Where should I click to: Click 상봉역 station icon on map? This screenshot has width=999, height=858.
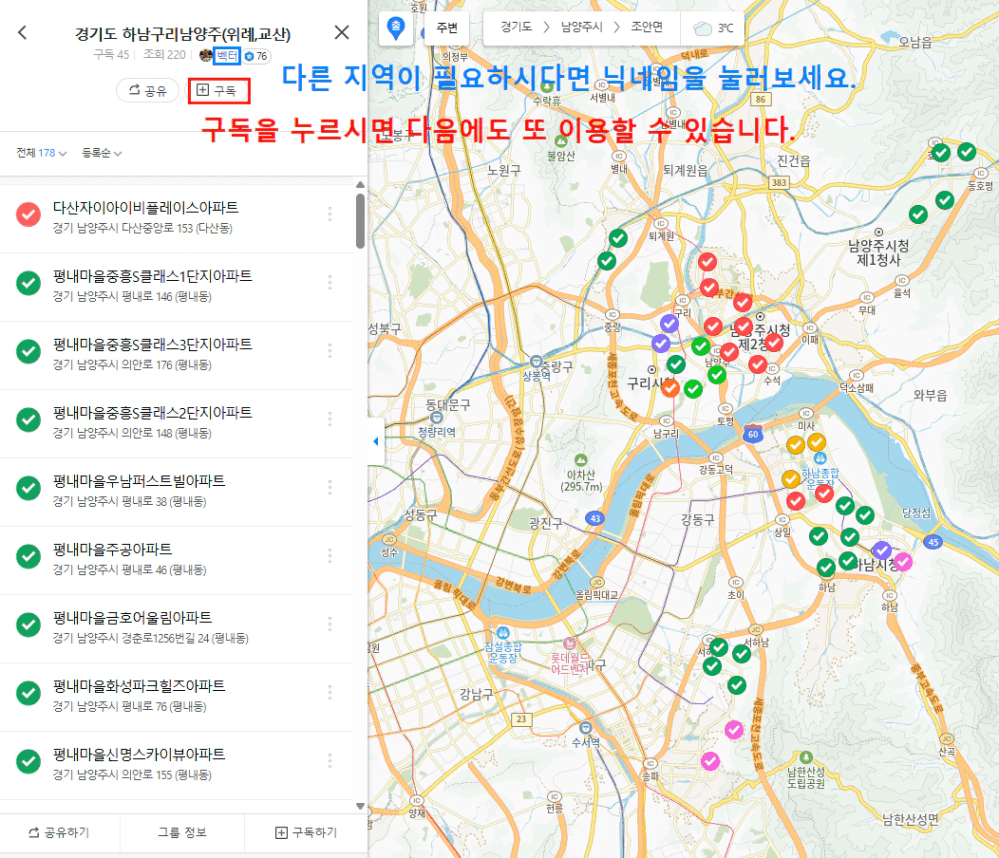coord(536,362)
